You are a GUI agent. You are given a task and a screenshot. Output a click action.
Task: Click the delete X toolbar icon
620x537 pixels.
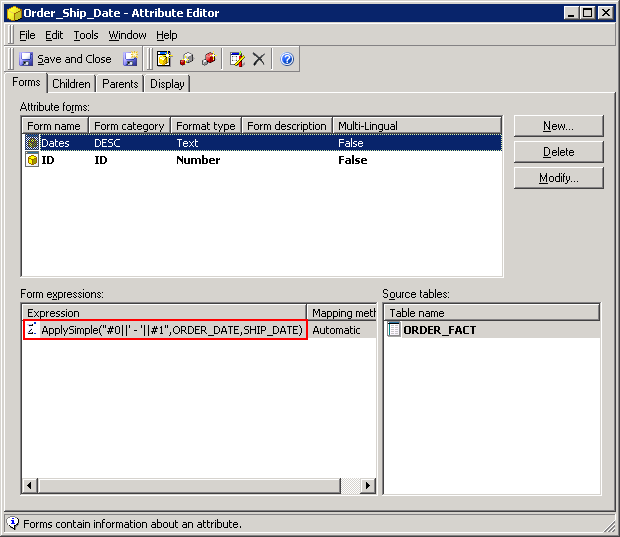pos(259,59)
